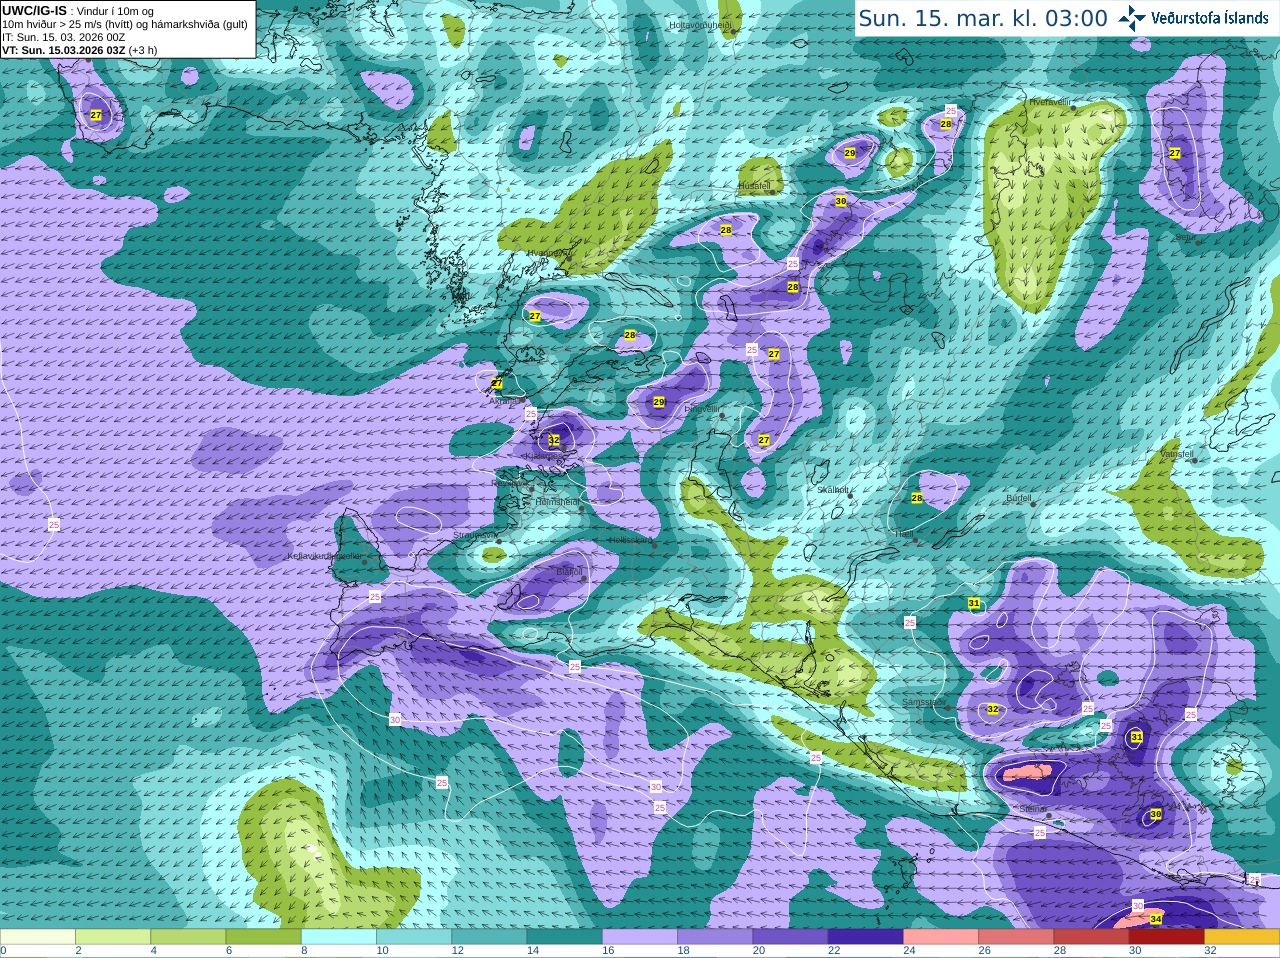1280x958 pixels.
Task: Select the 30–32 m/s dark red legend swatch
Action: point(1167,937)
